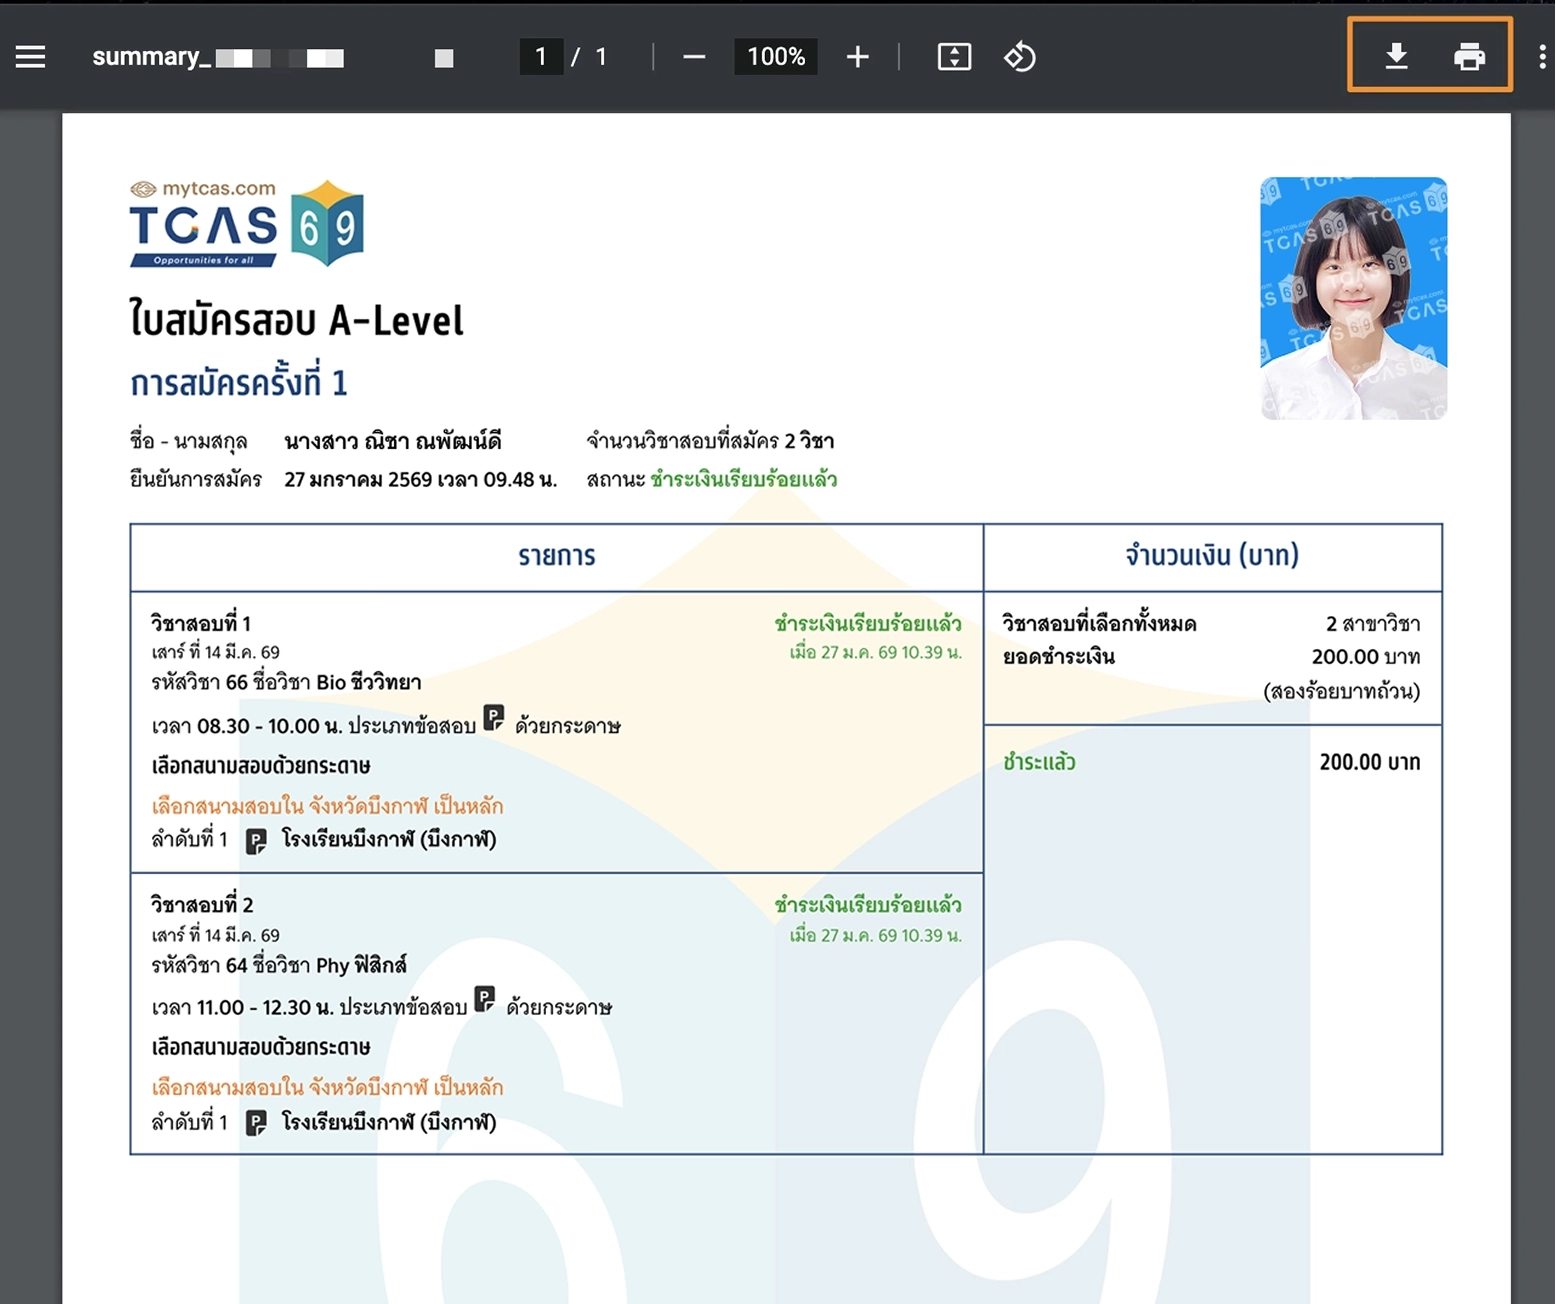Open the sidebar with the hamburger menu icon

(31, 57)
